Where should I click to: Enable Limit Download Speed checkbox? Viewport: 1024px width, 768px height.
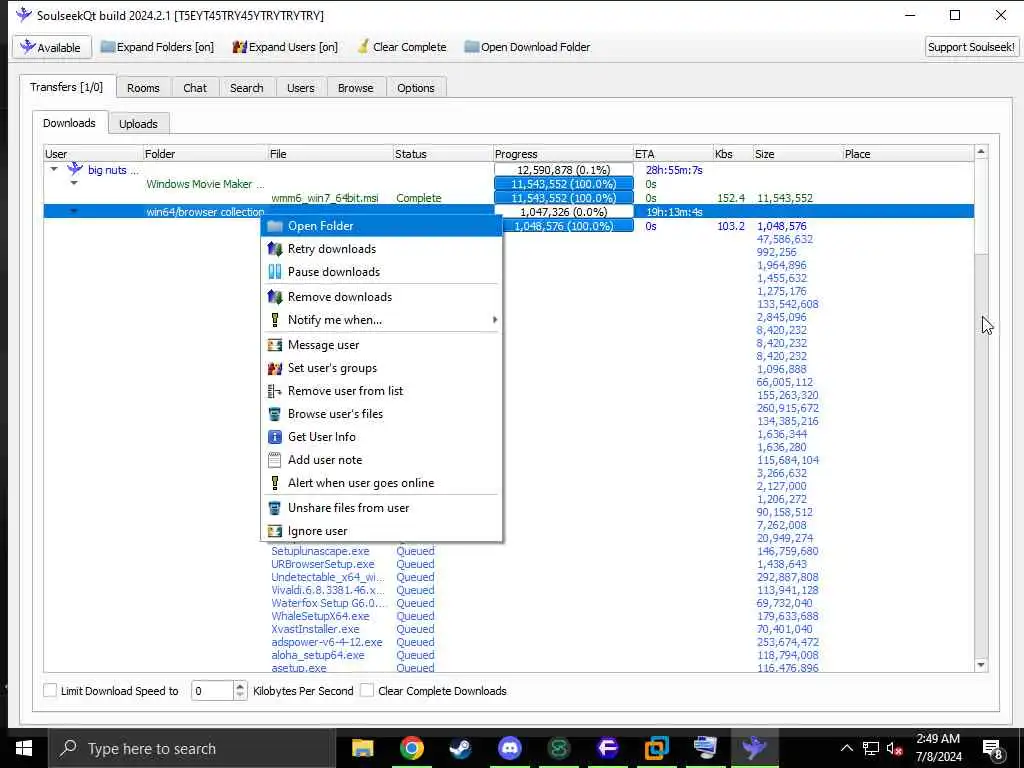pos(50,690)
